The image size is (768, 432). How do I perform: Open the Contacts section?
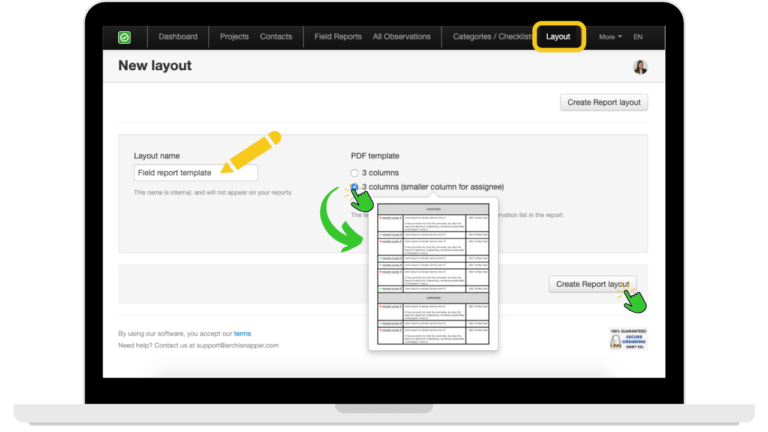[x=276, y=37]
